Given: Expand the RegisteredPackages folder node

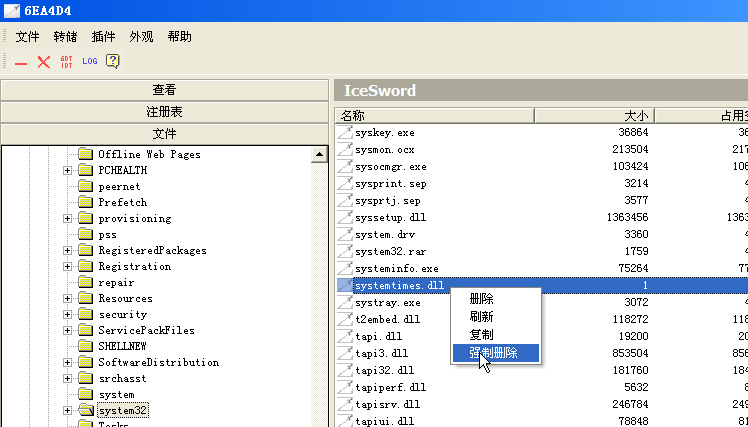Looking at the screenshot, I should point(67,250).
